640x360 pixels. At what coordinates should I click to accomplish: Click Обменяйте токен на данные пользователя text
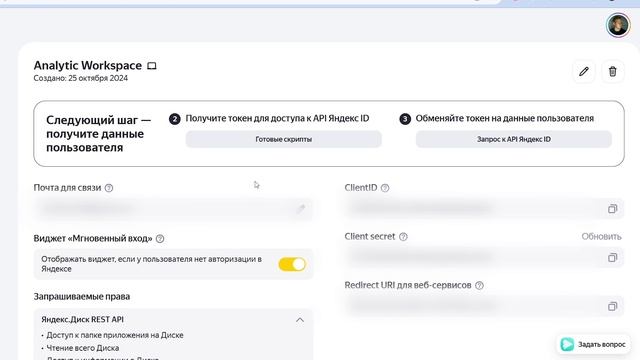coord(504,118)
